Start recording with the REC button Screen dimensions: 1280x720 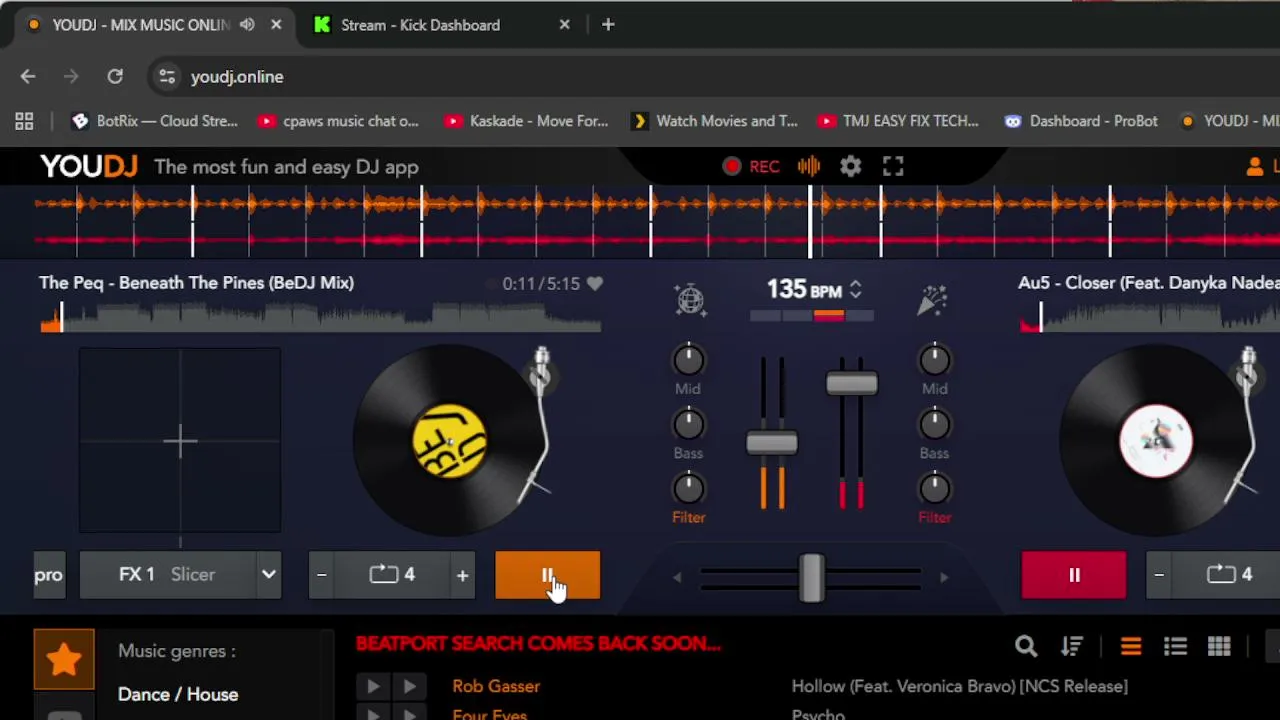[x=751, y=167]
